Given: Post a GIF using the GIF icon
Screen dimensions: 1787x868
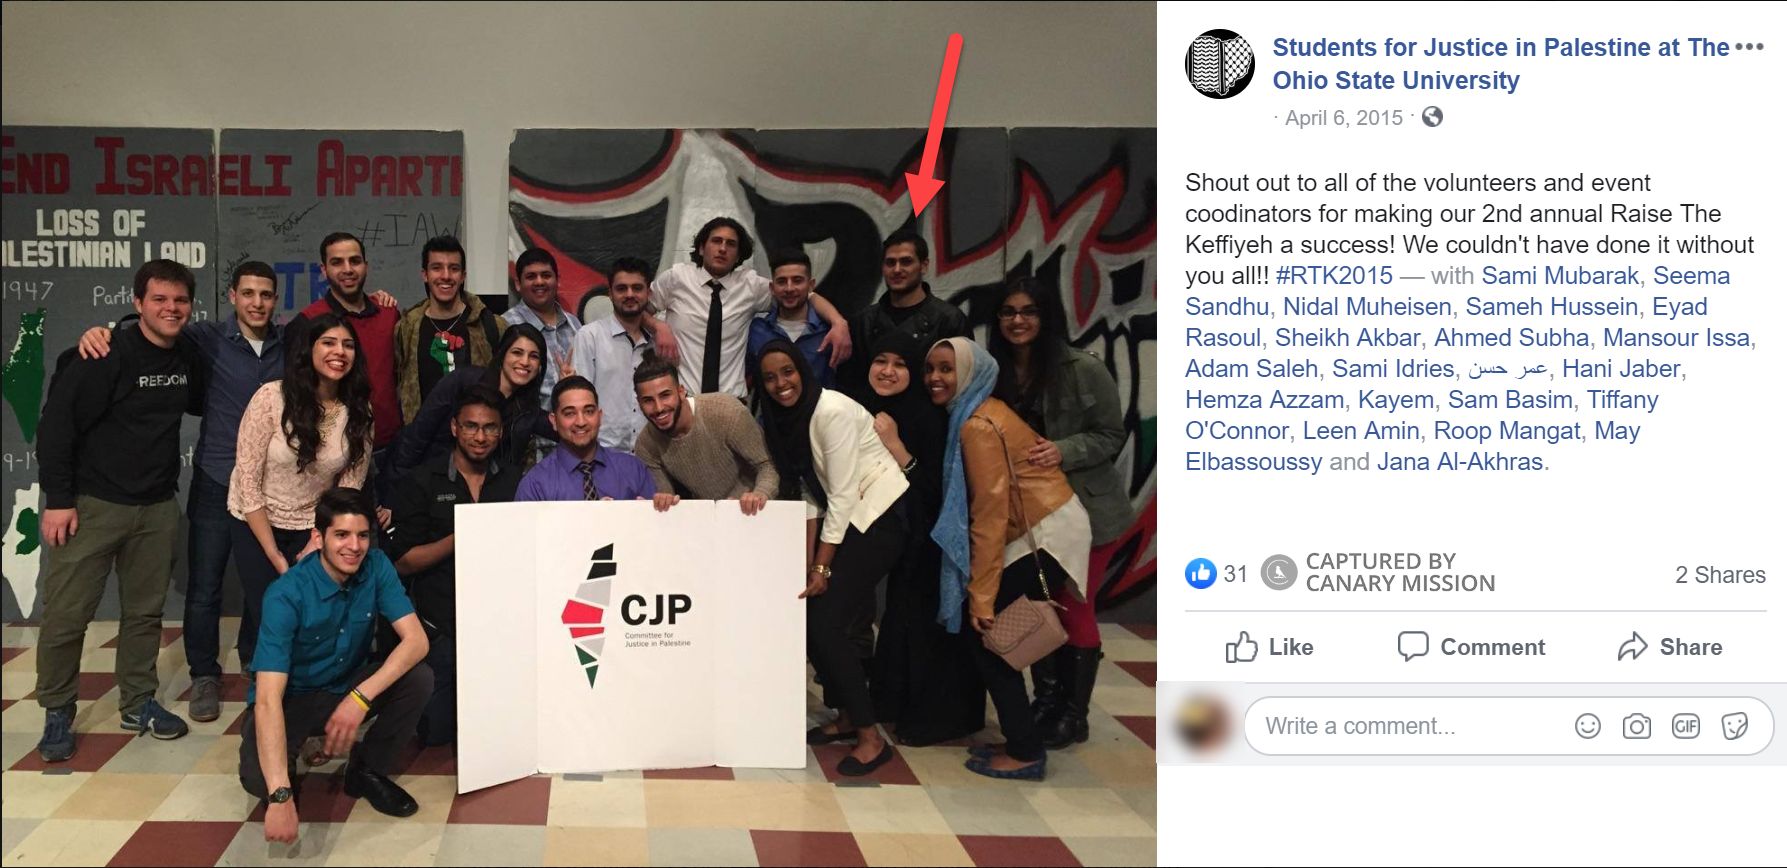Looking at the screenshot, I should (1686, 726).
